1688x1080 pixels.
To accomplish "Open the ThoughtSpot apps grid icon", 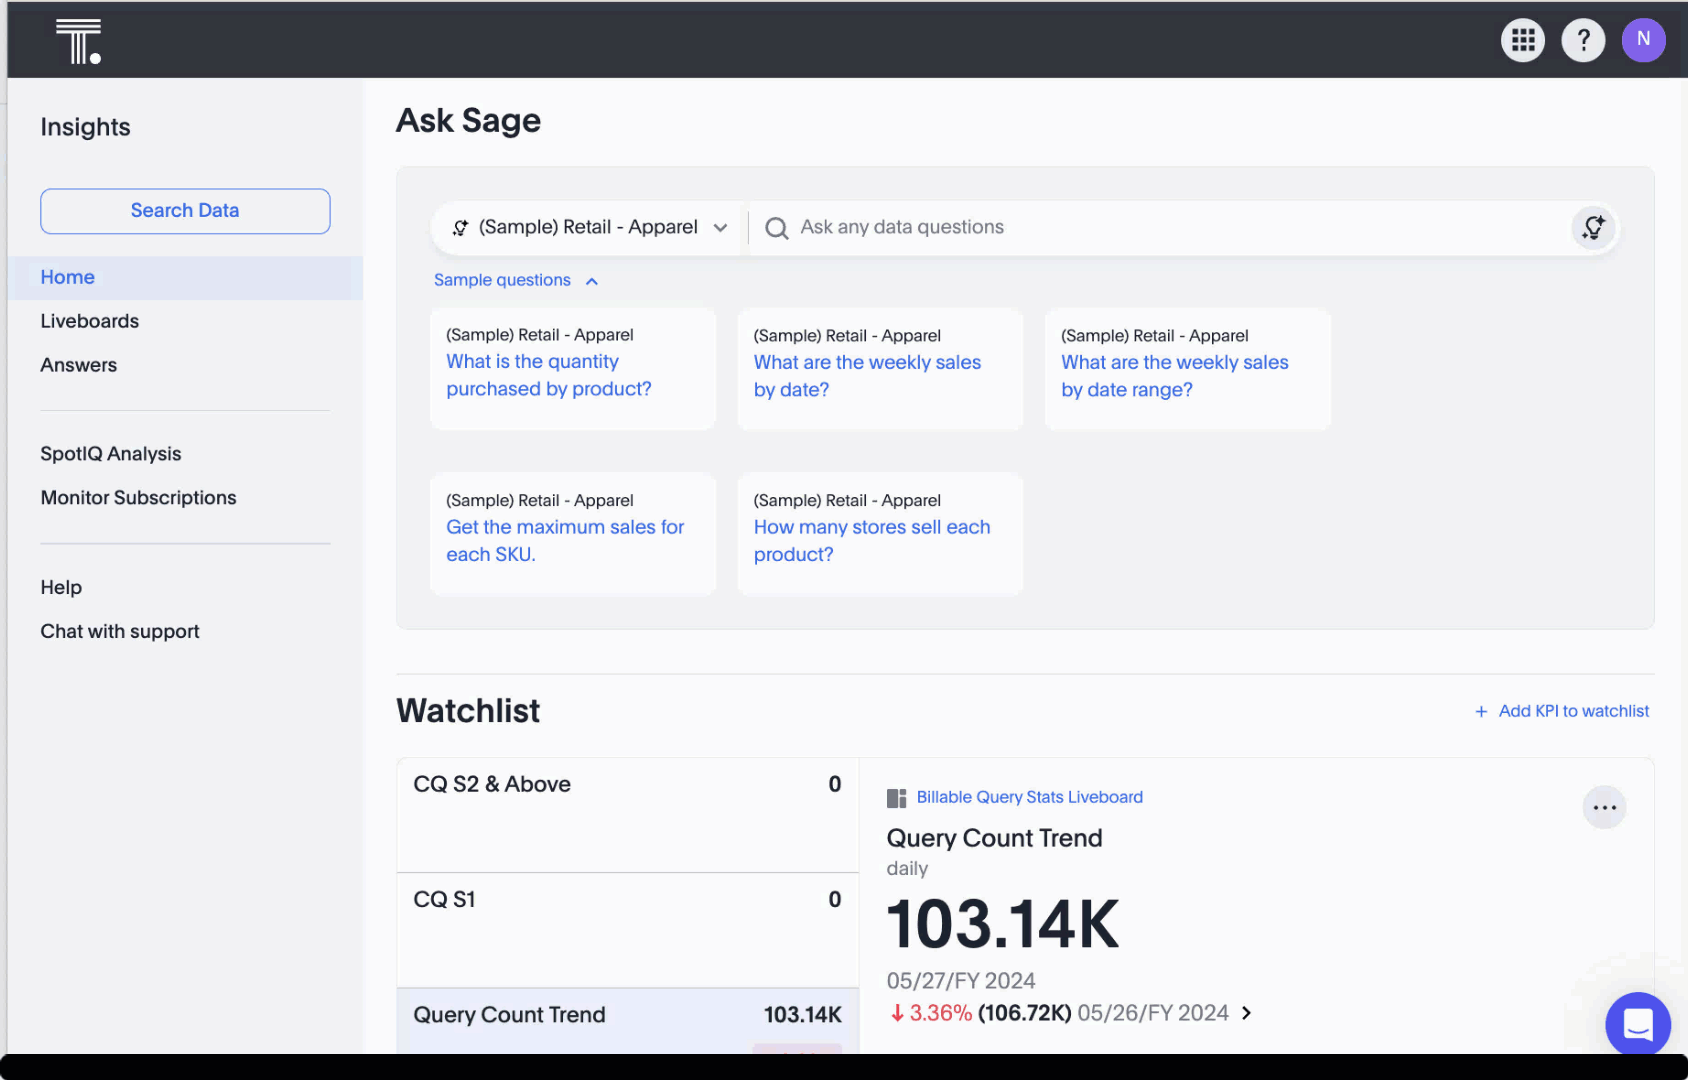I will click(x=1522, y=40).
